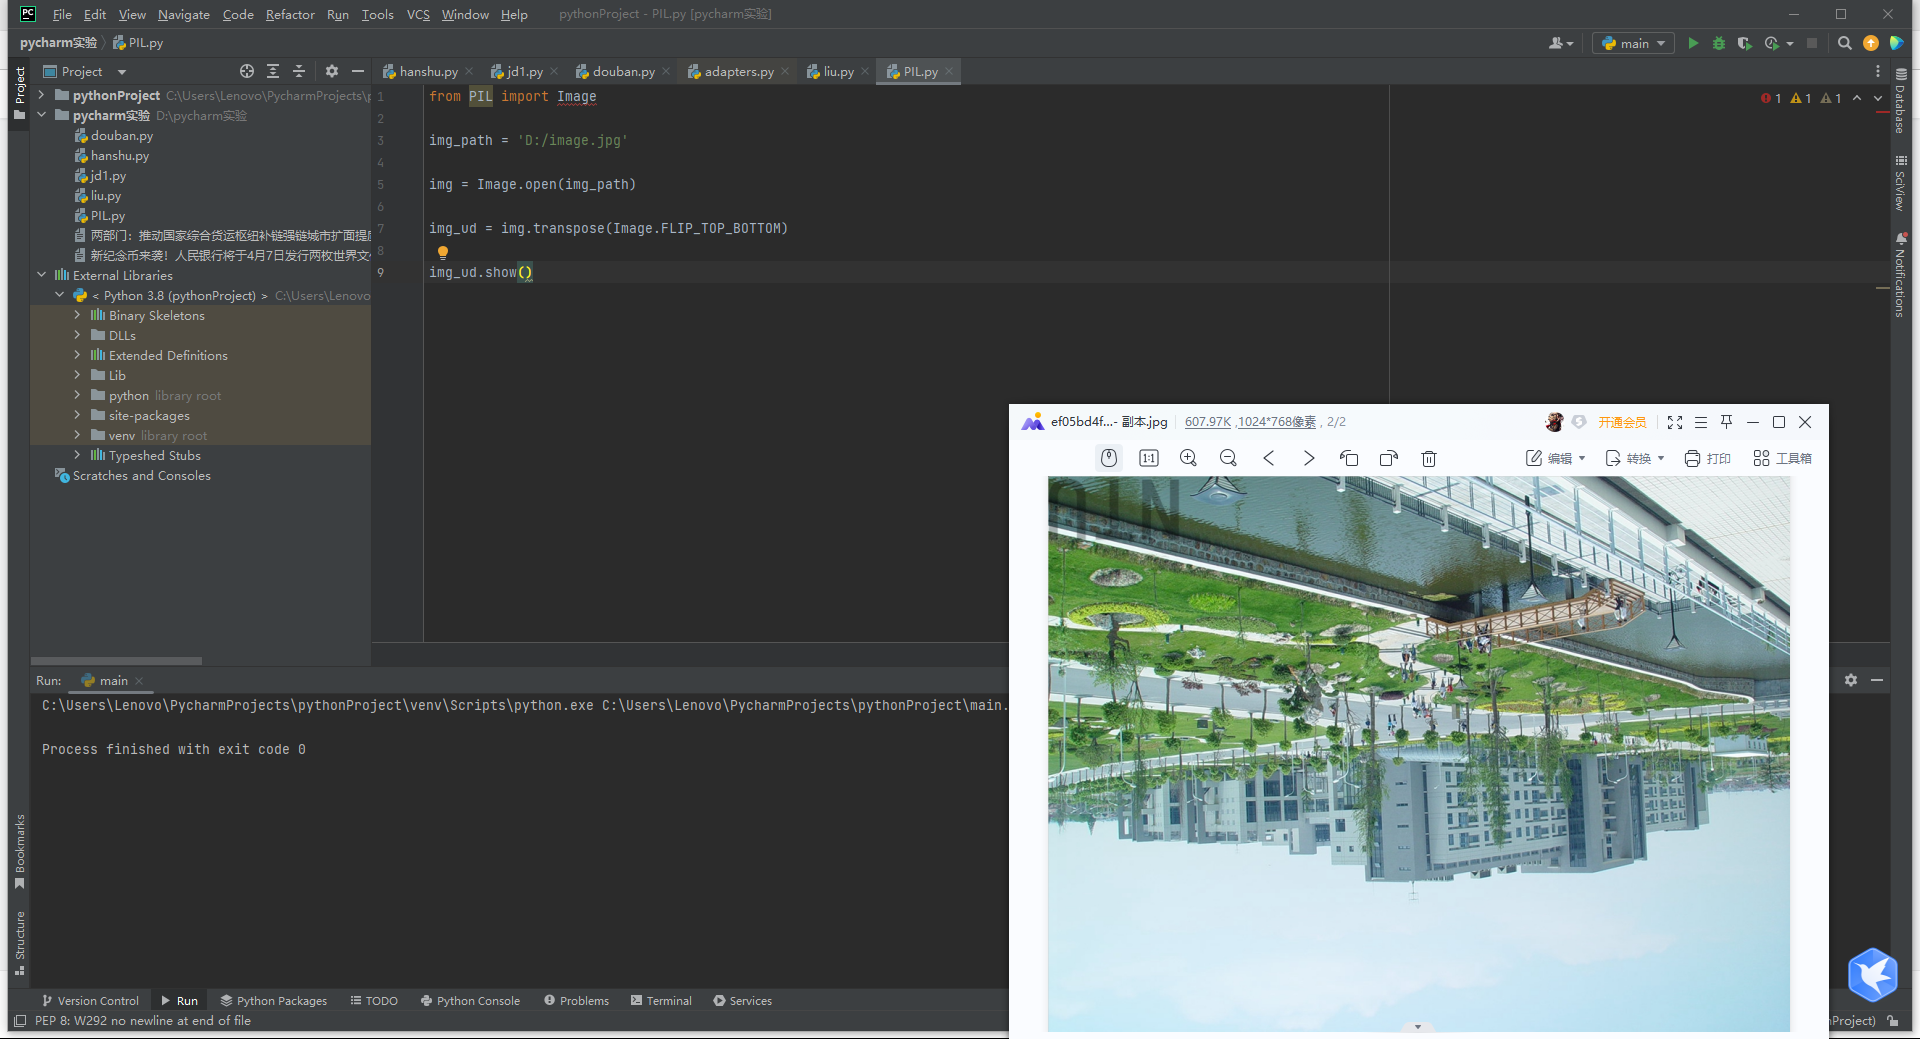Select opened file locate target icon
This screenshot has height=1039, width=1920.
click(x=247, y=71)
